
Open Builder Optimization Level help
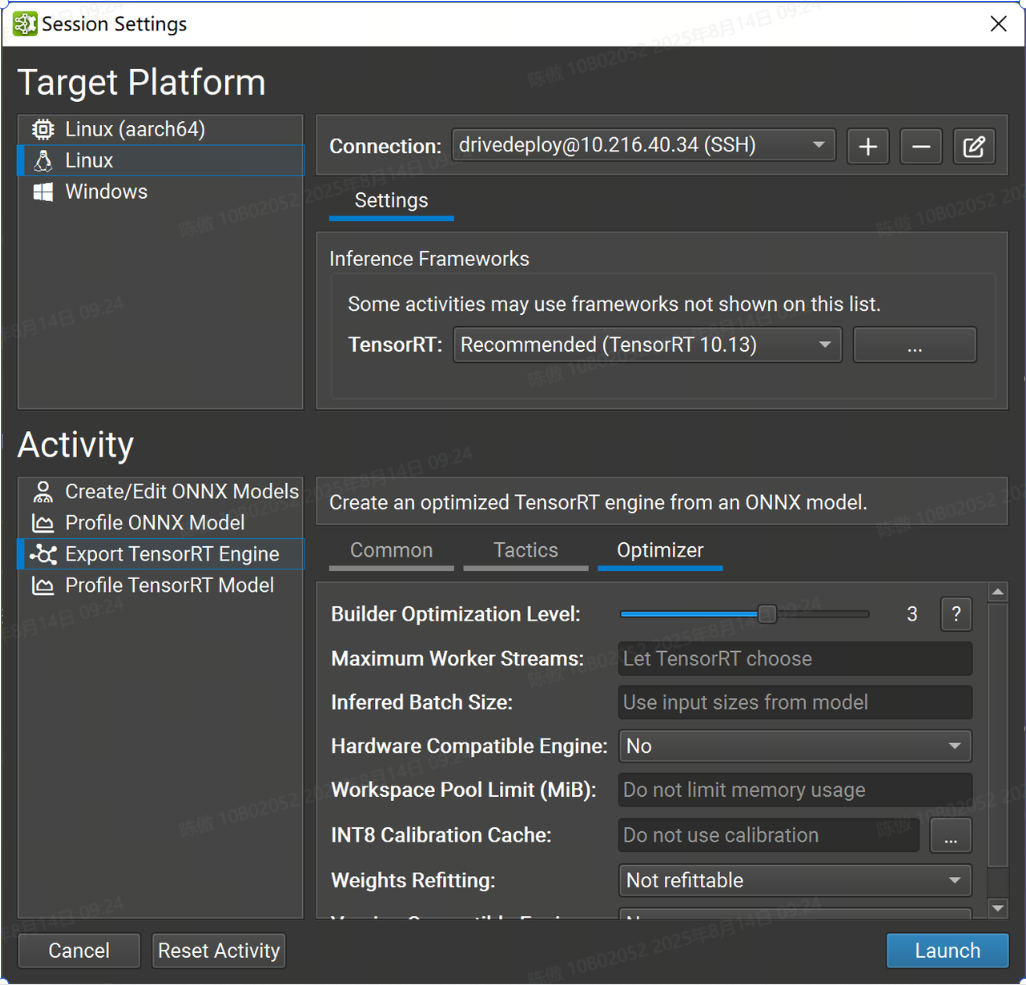coord(956,614)
